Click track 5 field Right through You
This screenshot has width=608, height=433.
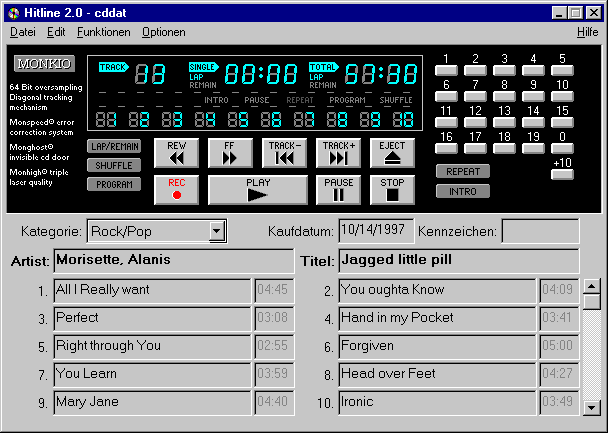[152, 347]
